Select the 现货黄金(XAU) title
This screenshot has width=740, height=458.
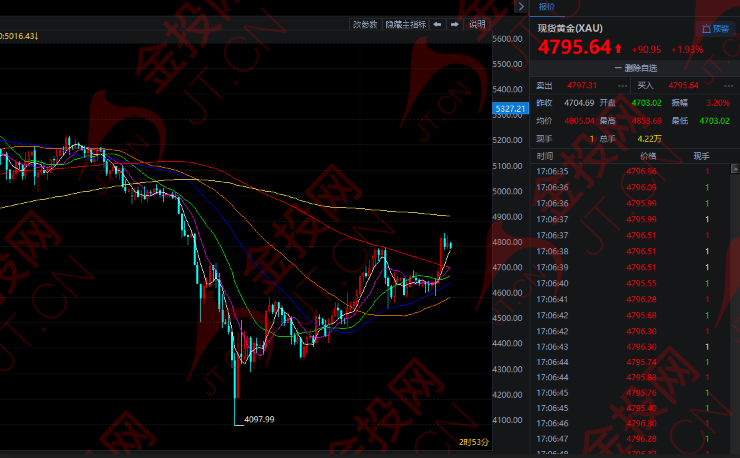[x=570, y=28]
